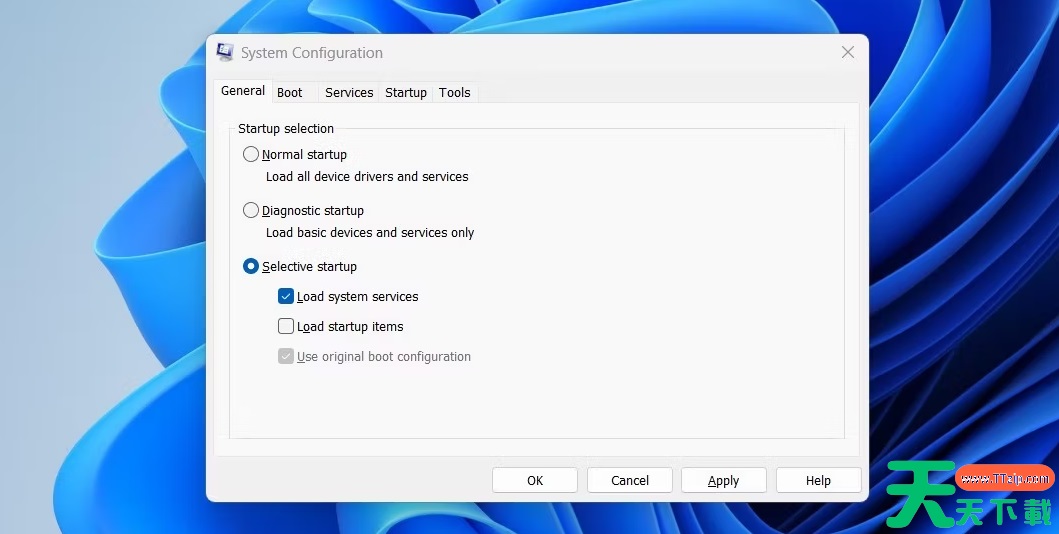Open the Boot tab
Screen dimensions: 1059x534
click(x=290, y=93)
